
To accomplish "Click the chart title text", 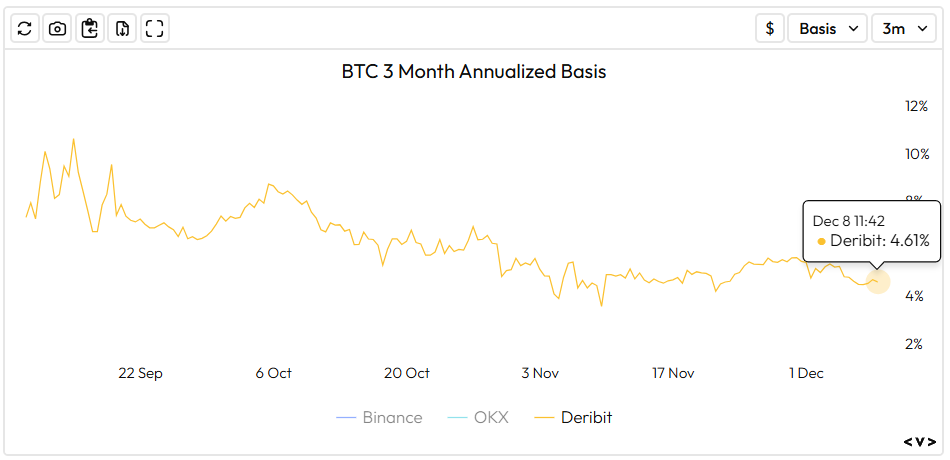I will coord(474,72).
